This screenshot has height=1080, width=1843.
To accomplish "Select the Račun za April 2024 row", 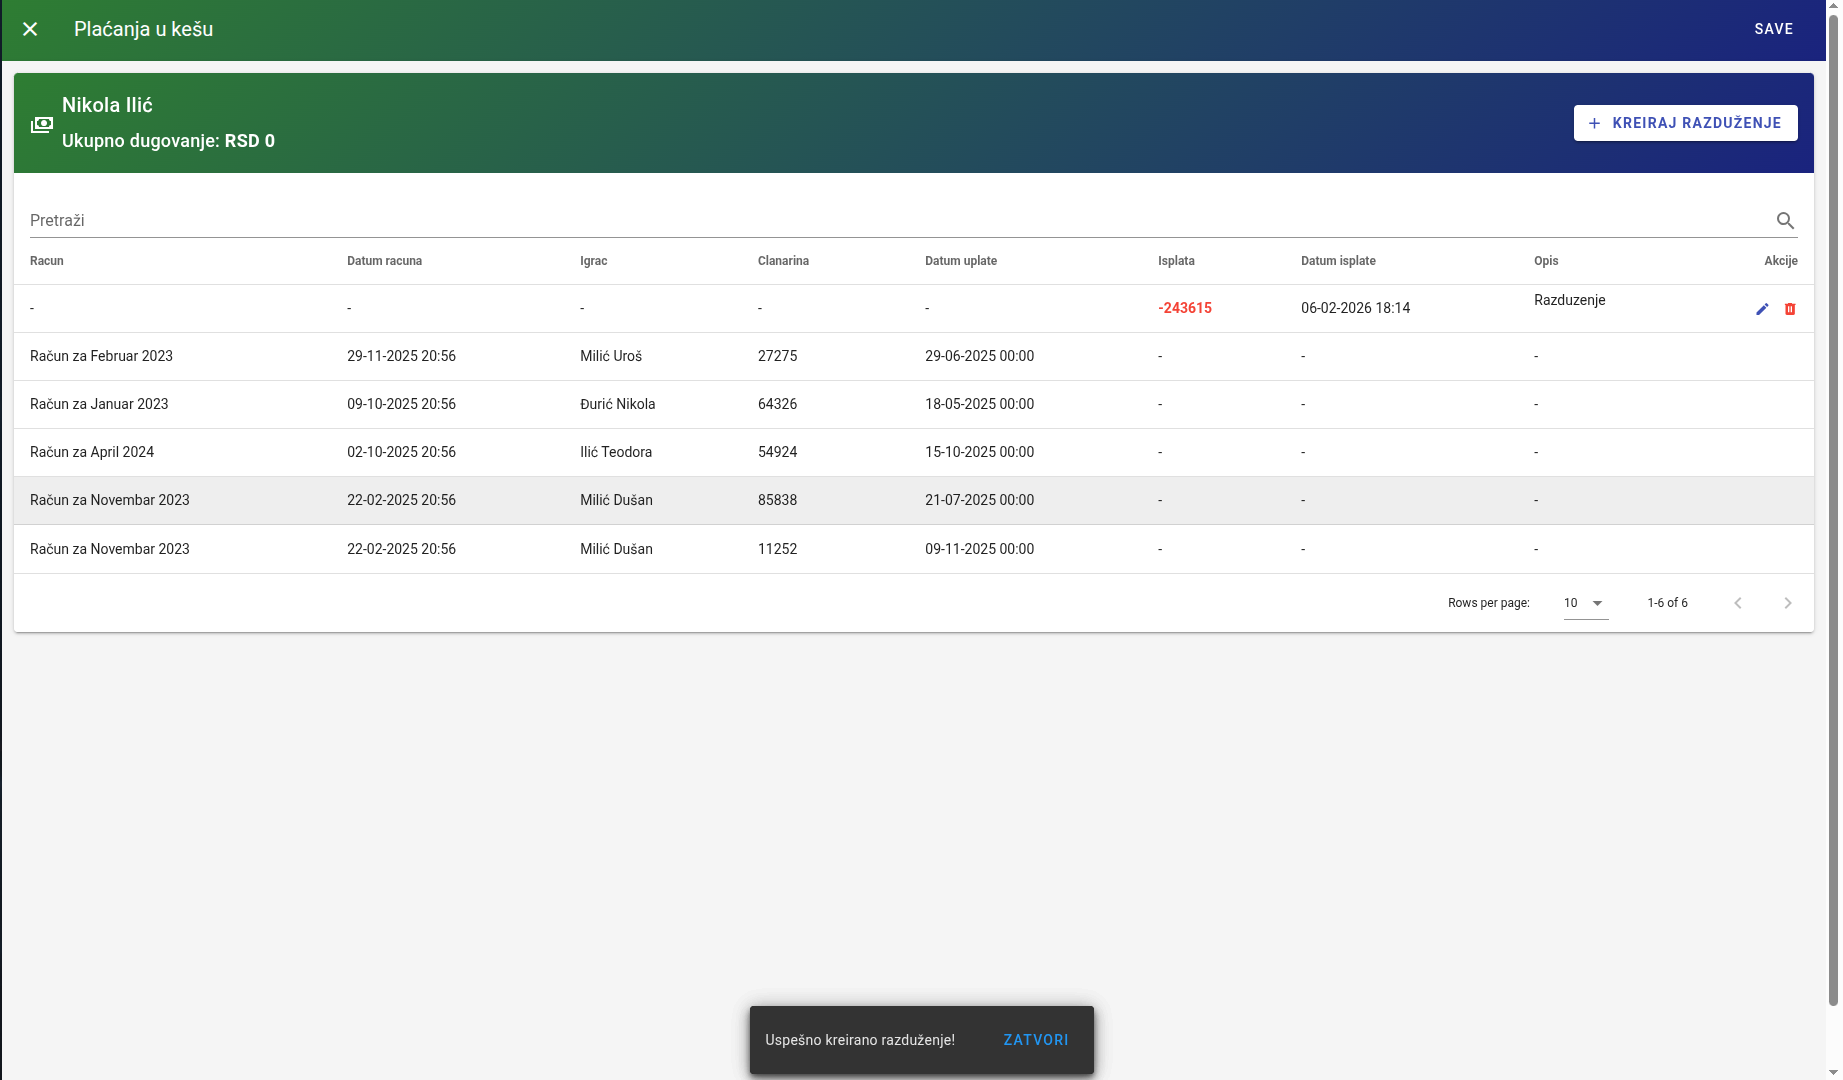I will tap(92, 452).
